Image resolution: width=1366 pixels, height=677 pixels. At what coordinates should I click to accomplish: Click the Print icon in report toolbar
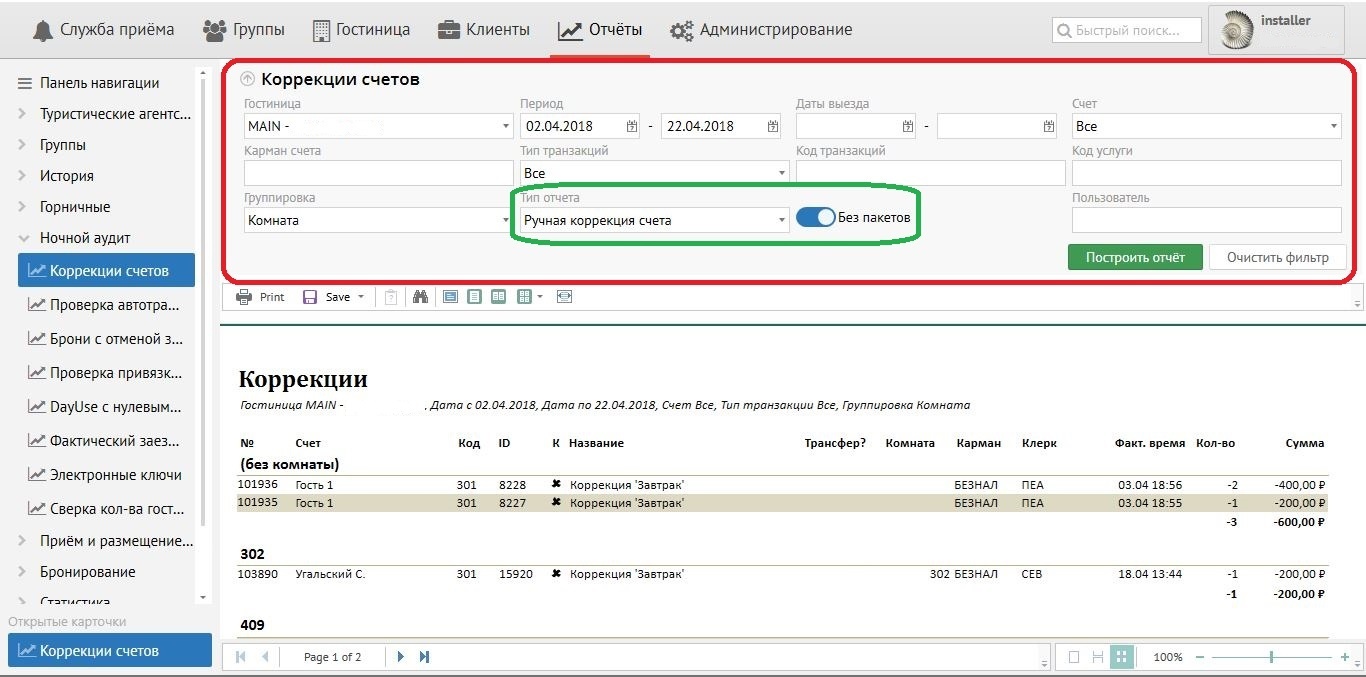click(244, 297)
